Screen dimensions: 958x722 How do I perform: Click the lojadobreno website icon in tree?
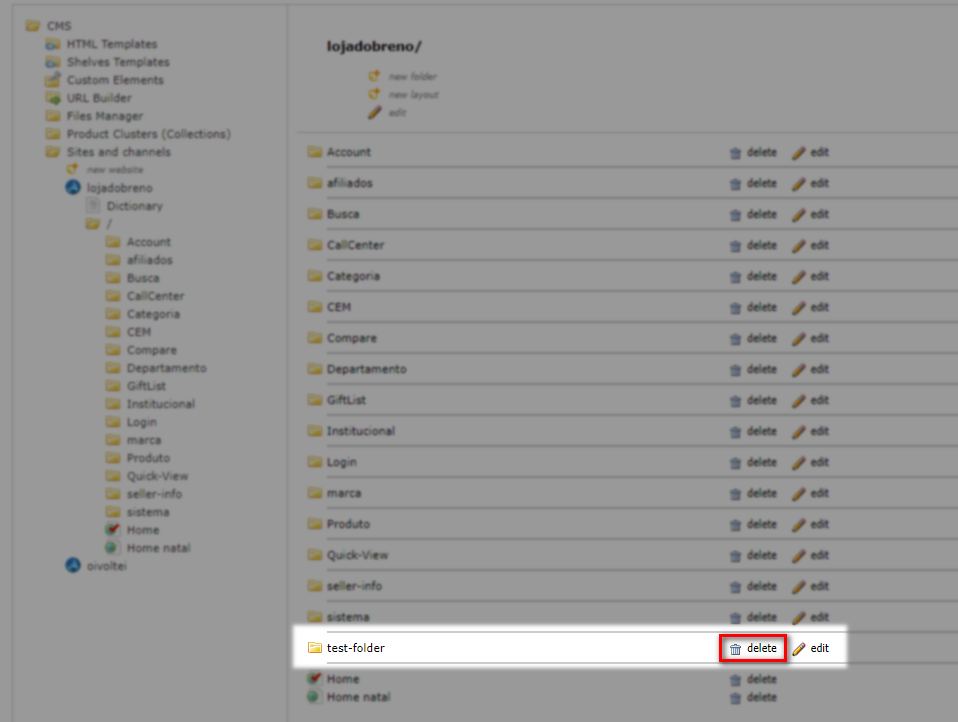(x=72, y=188)
